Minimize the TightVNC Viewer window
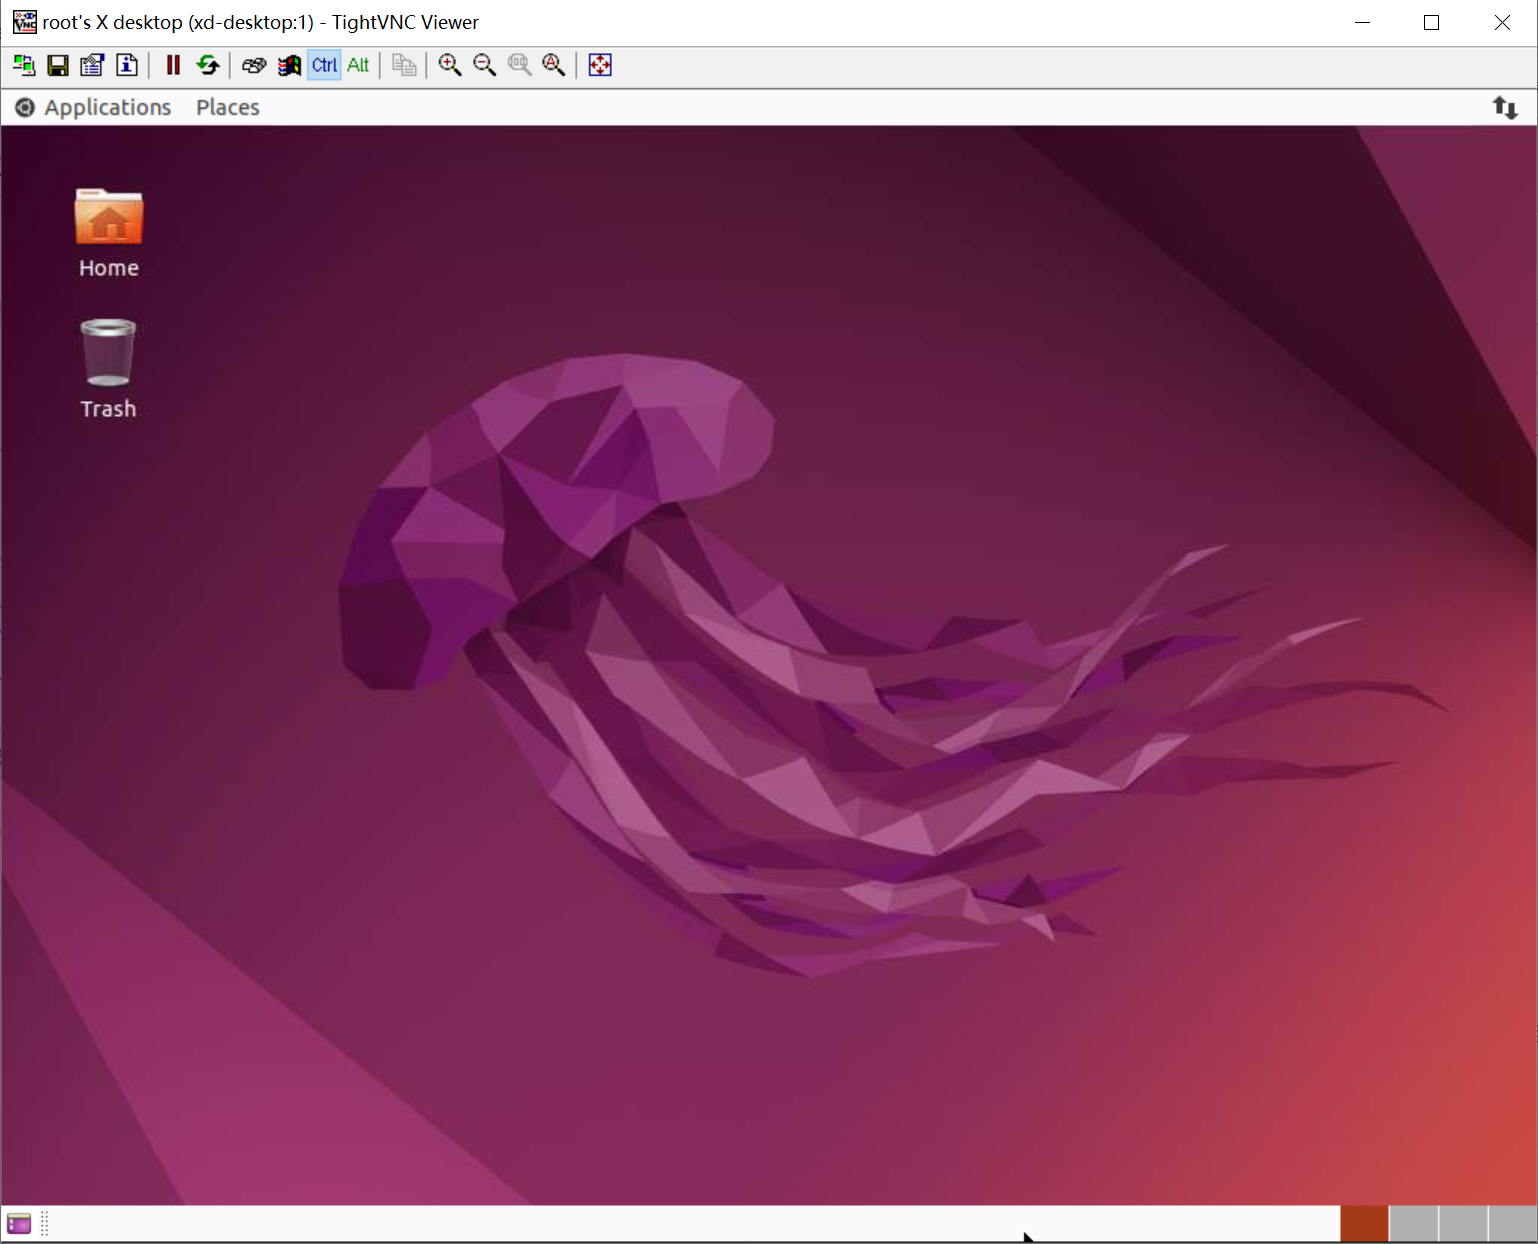1538x1244 pixels. [x=1362, y=22]
